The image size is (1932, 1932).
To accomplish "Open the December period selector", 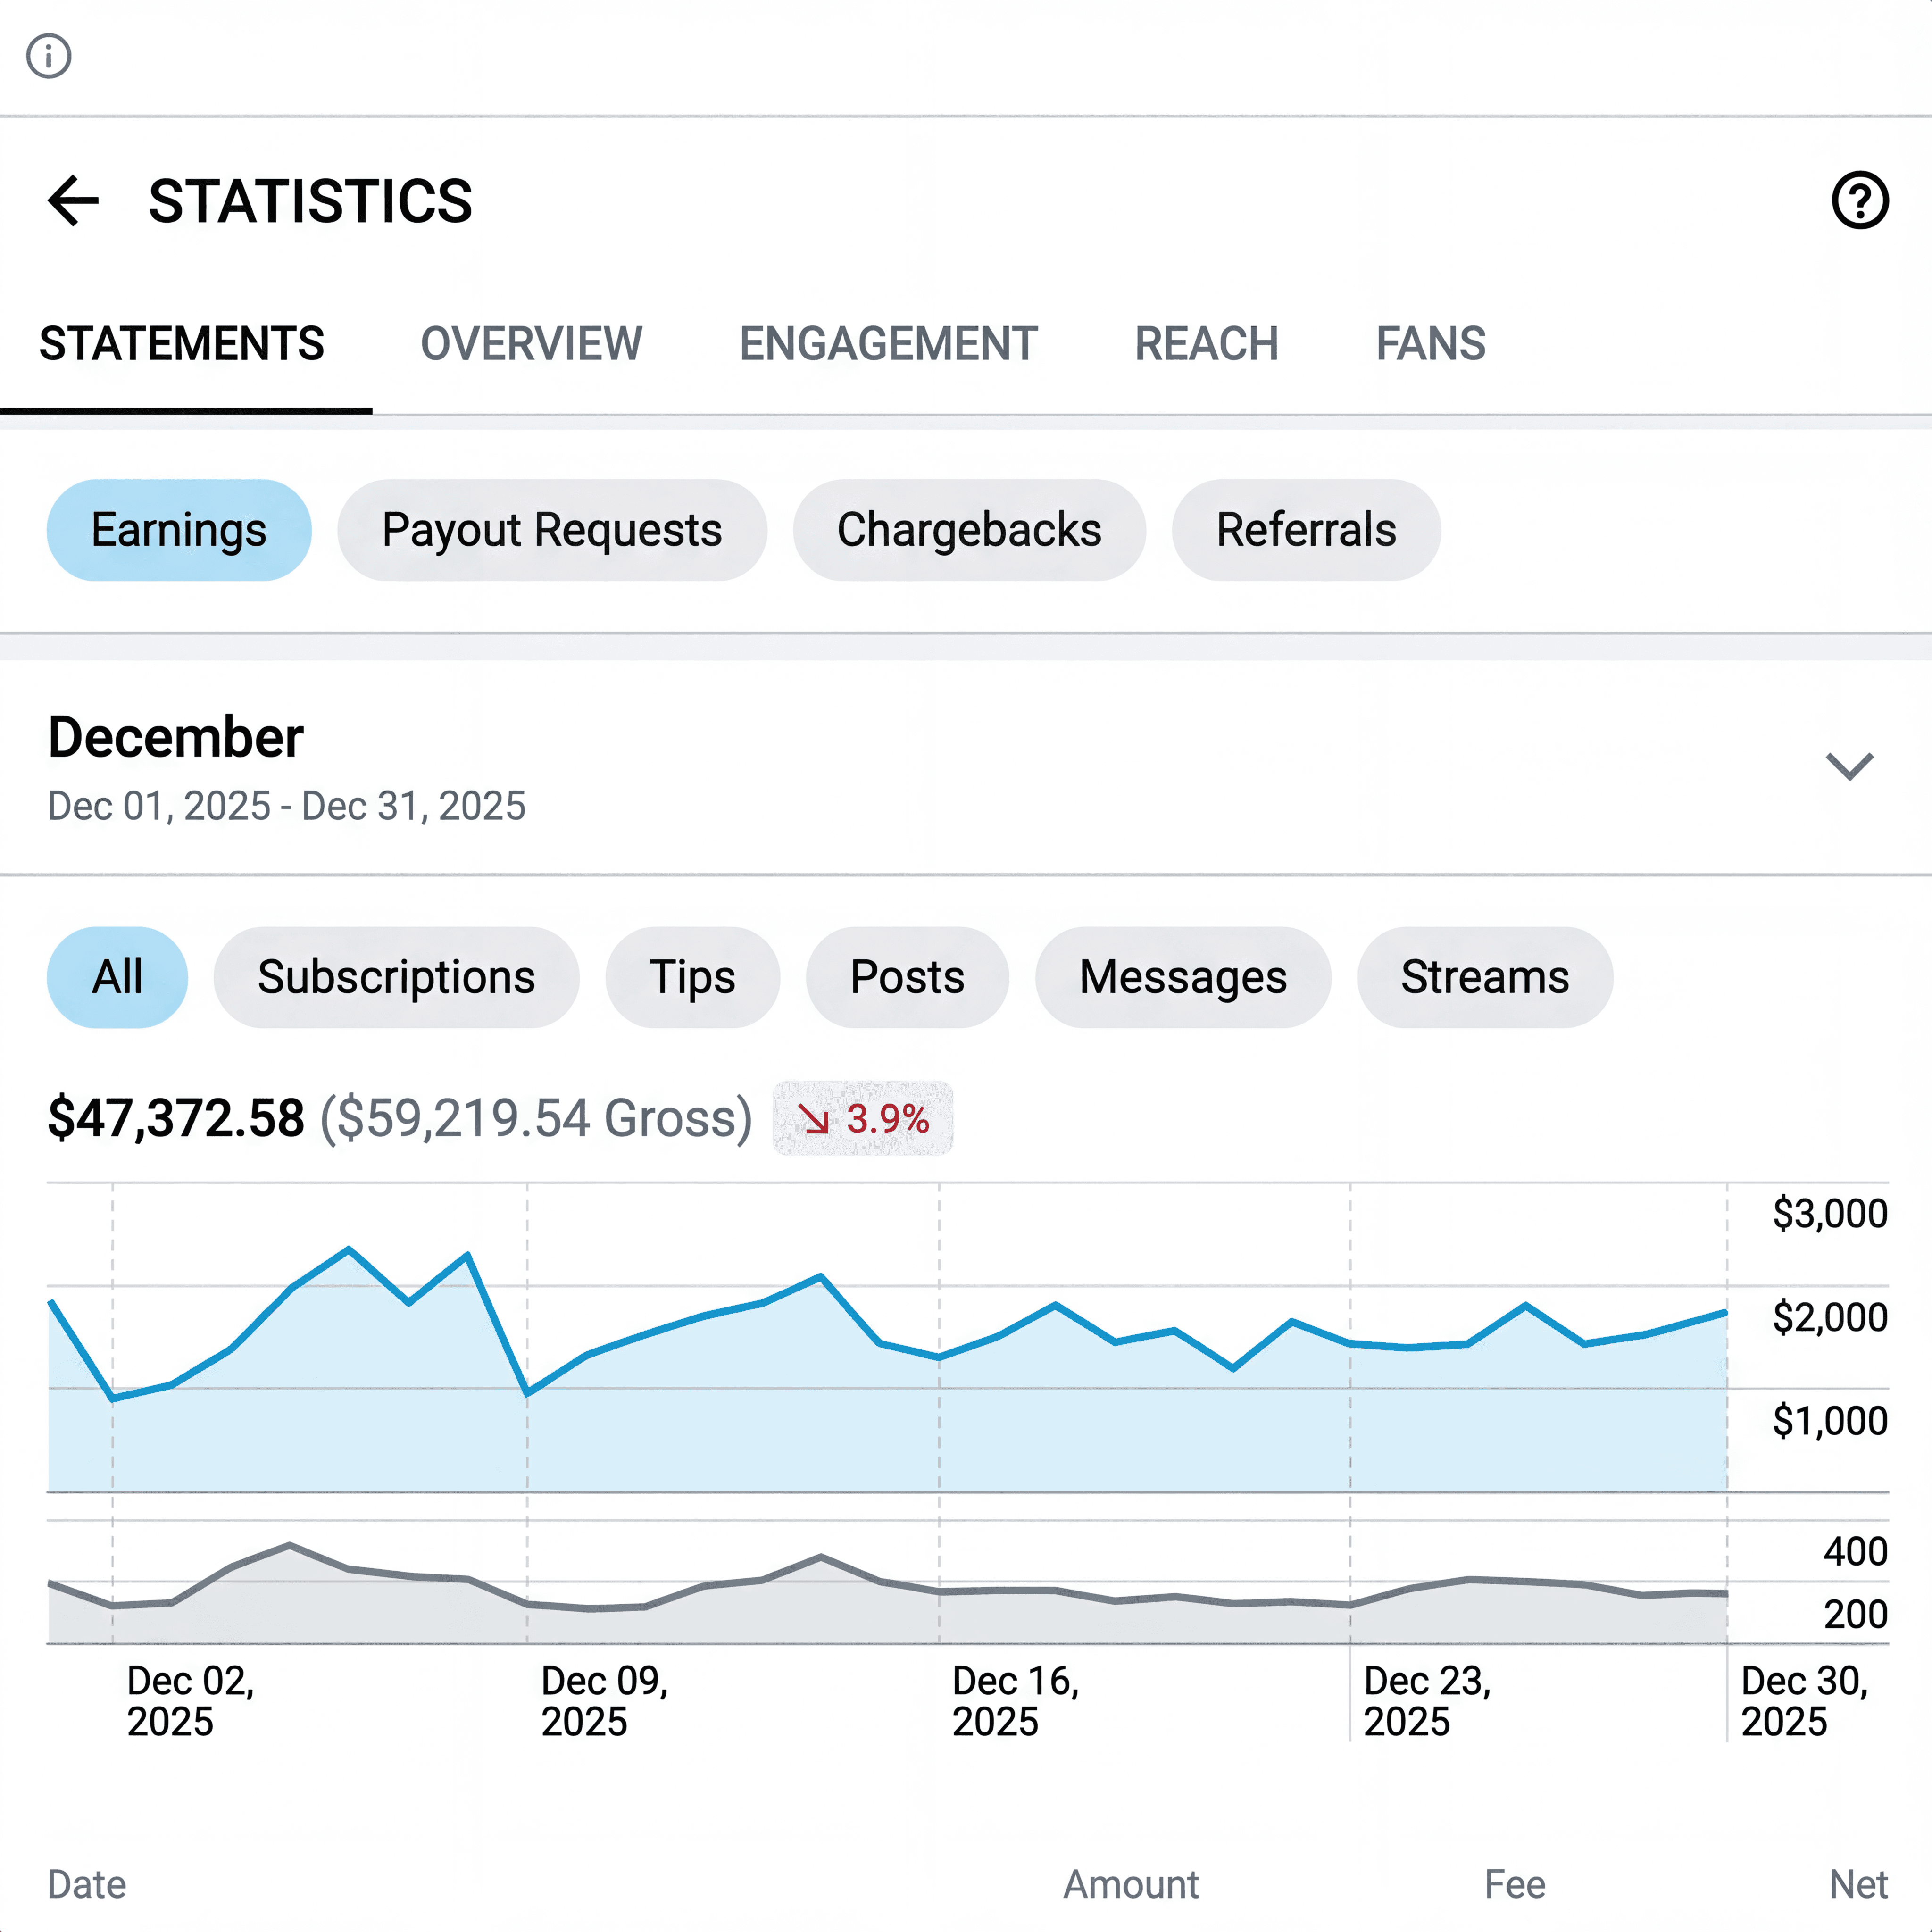I will click(x=175, y=738).
